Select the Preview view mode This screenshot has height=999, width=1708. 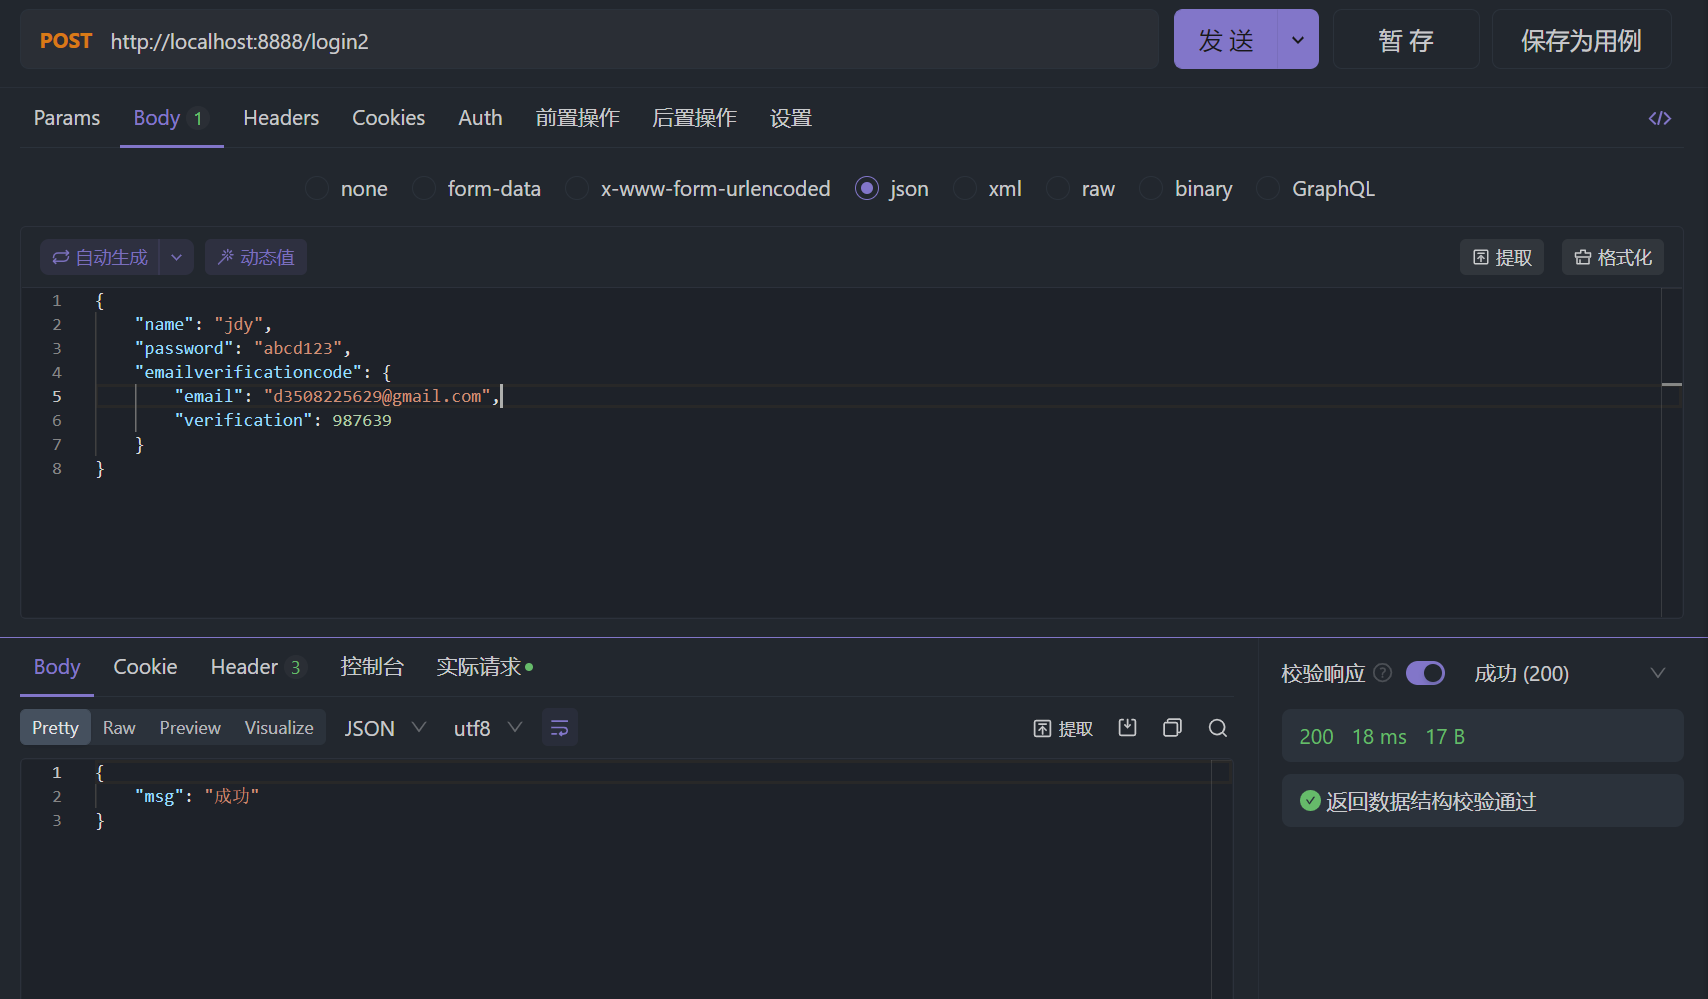coord(190,728)
